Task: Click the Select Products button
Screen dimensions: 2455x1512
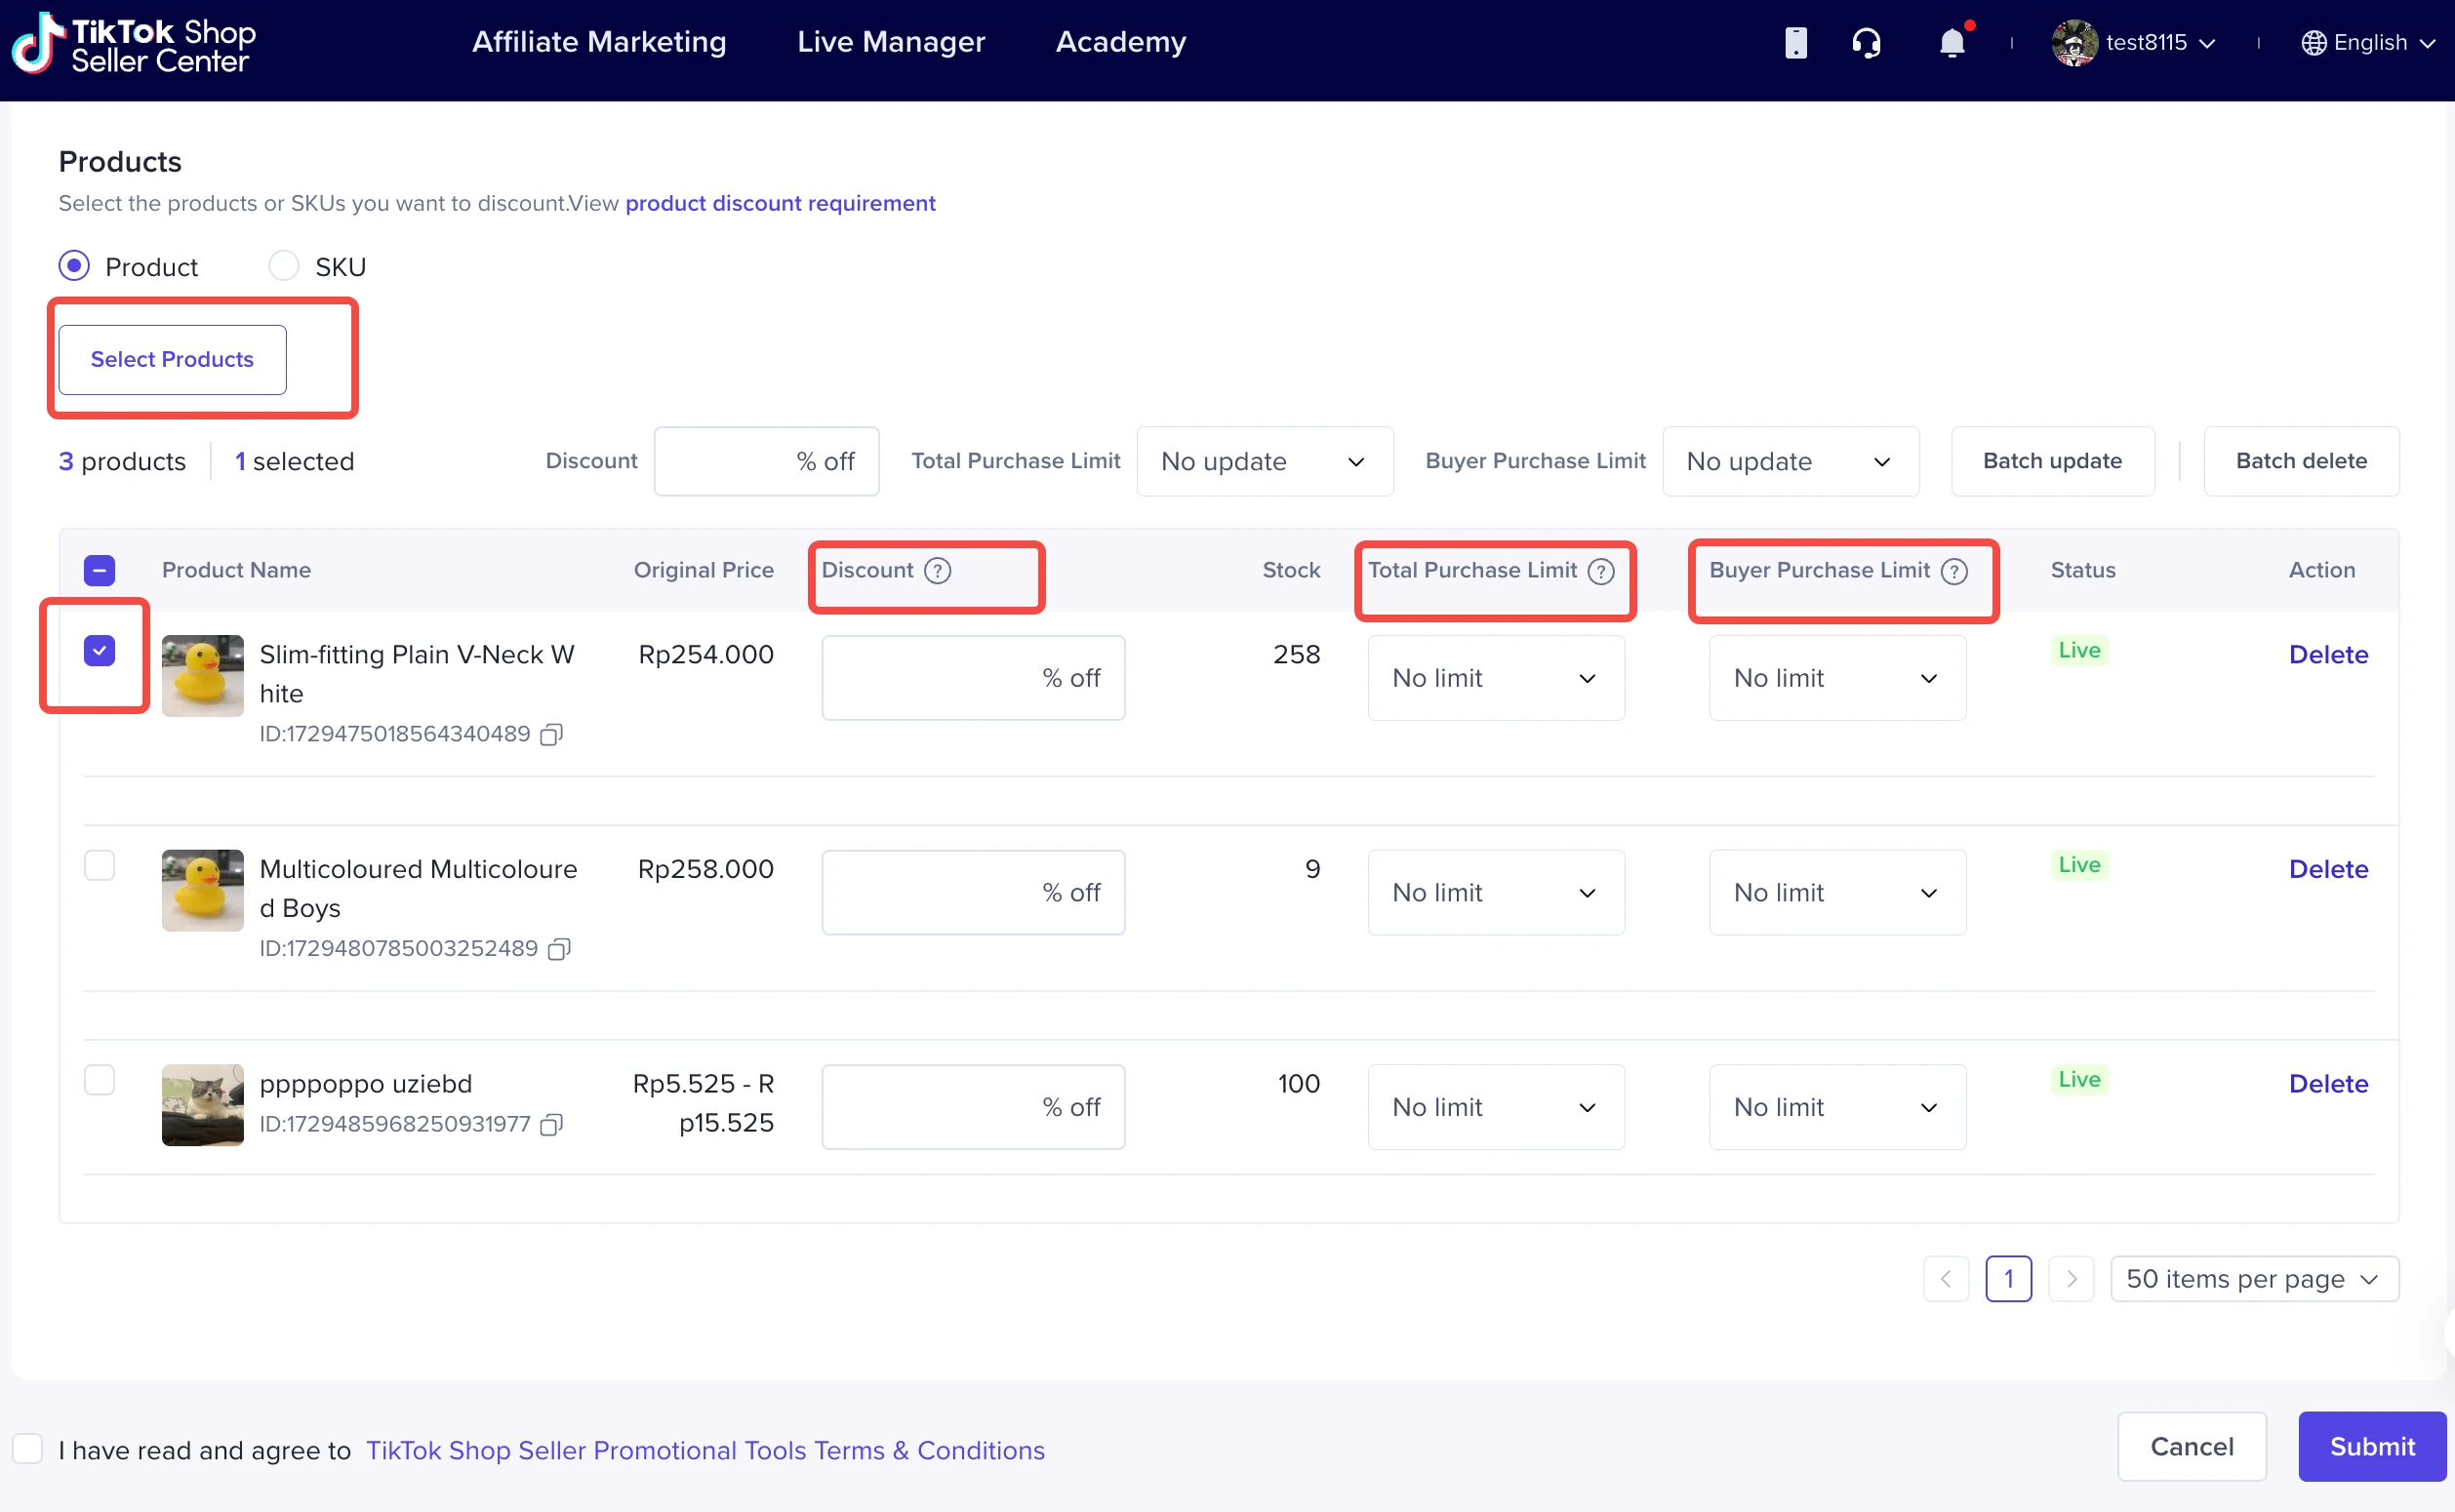Action: 172,359
